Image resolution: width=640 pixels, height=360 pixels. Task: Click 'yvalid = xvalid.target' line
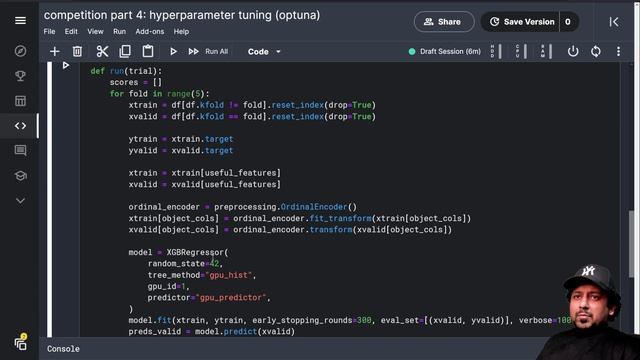(x=180, y=151)
